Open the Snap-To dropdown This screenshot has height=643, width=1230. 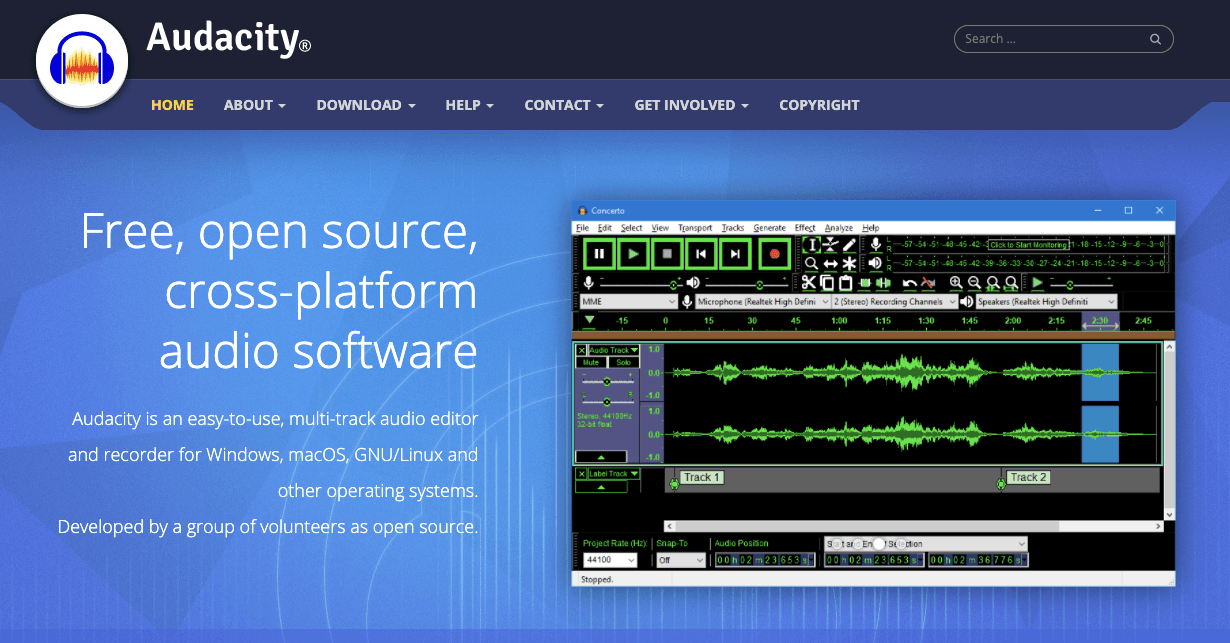coord(680,559)
